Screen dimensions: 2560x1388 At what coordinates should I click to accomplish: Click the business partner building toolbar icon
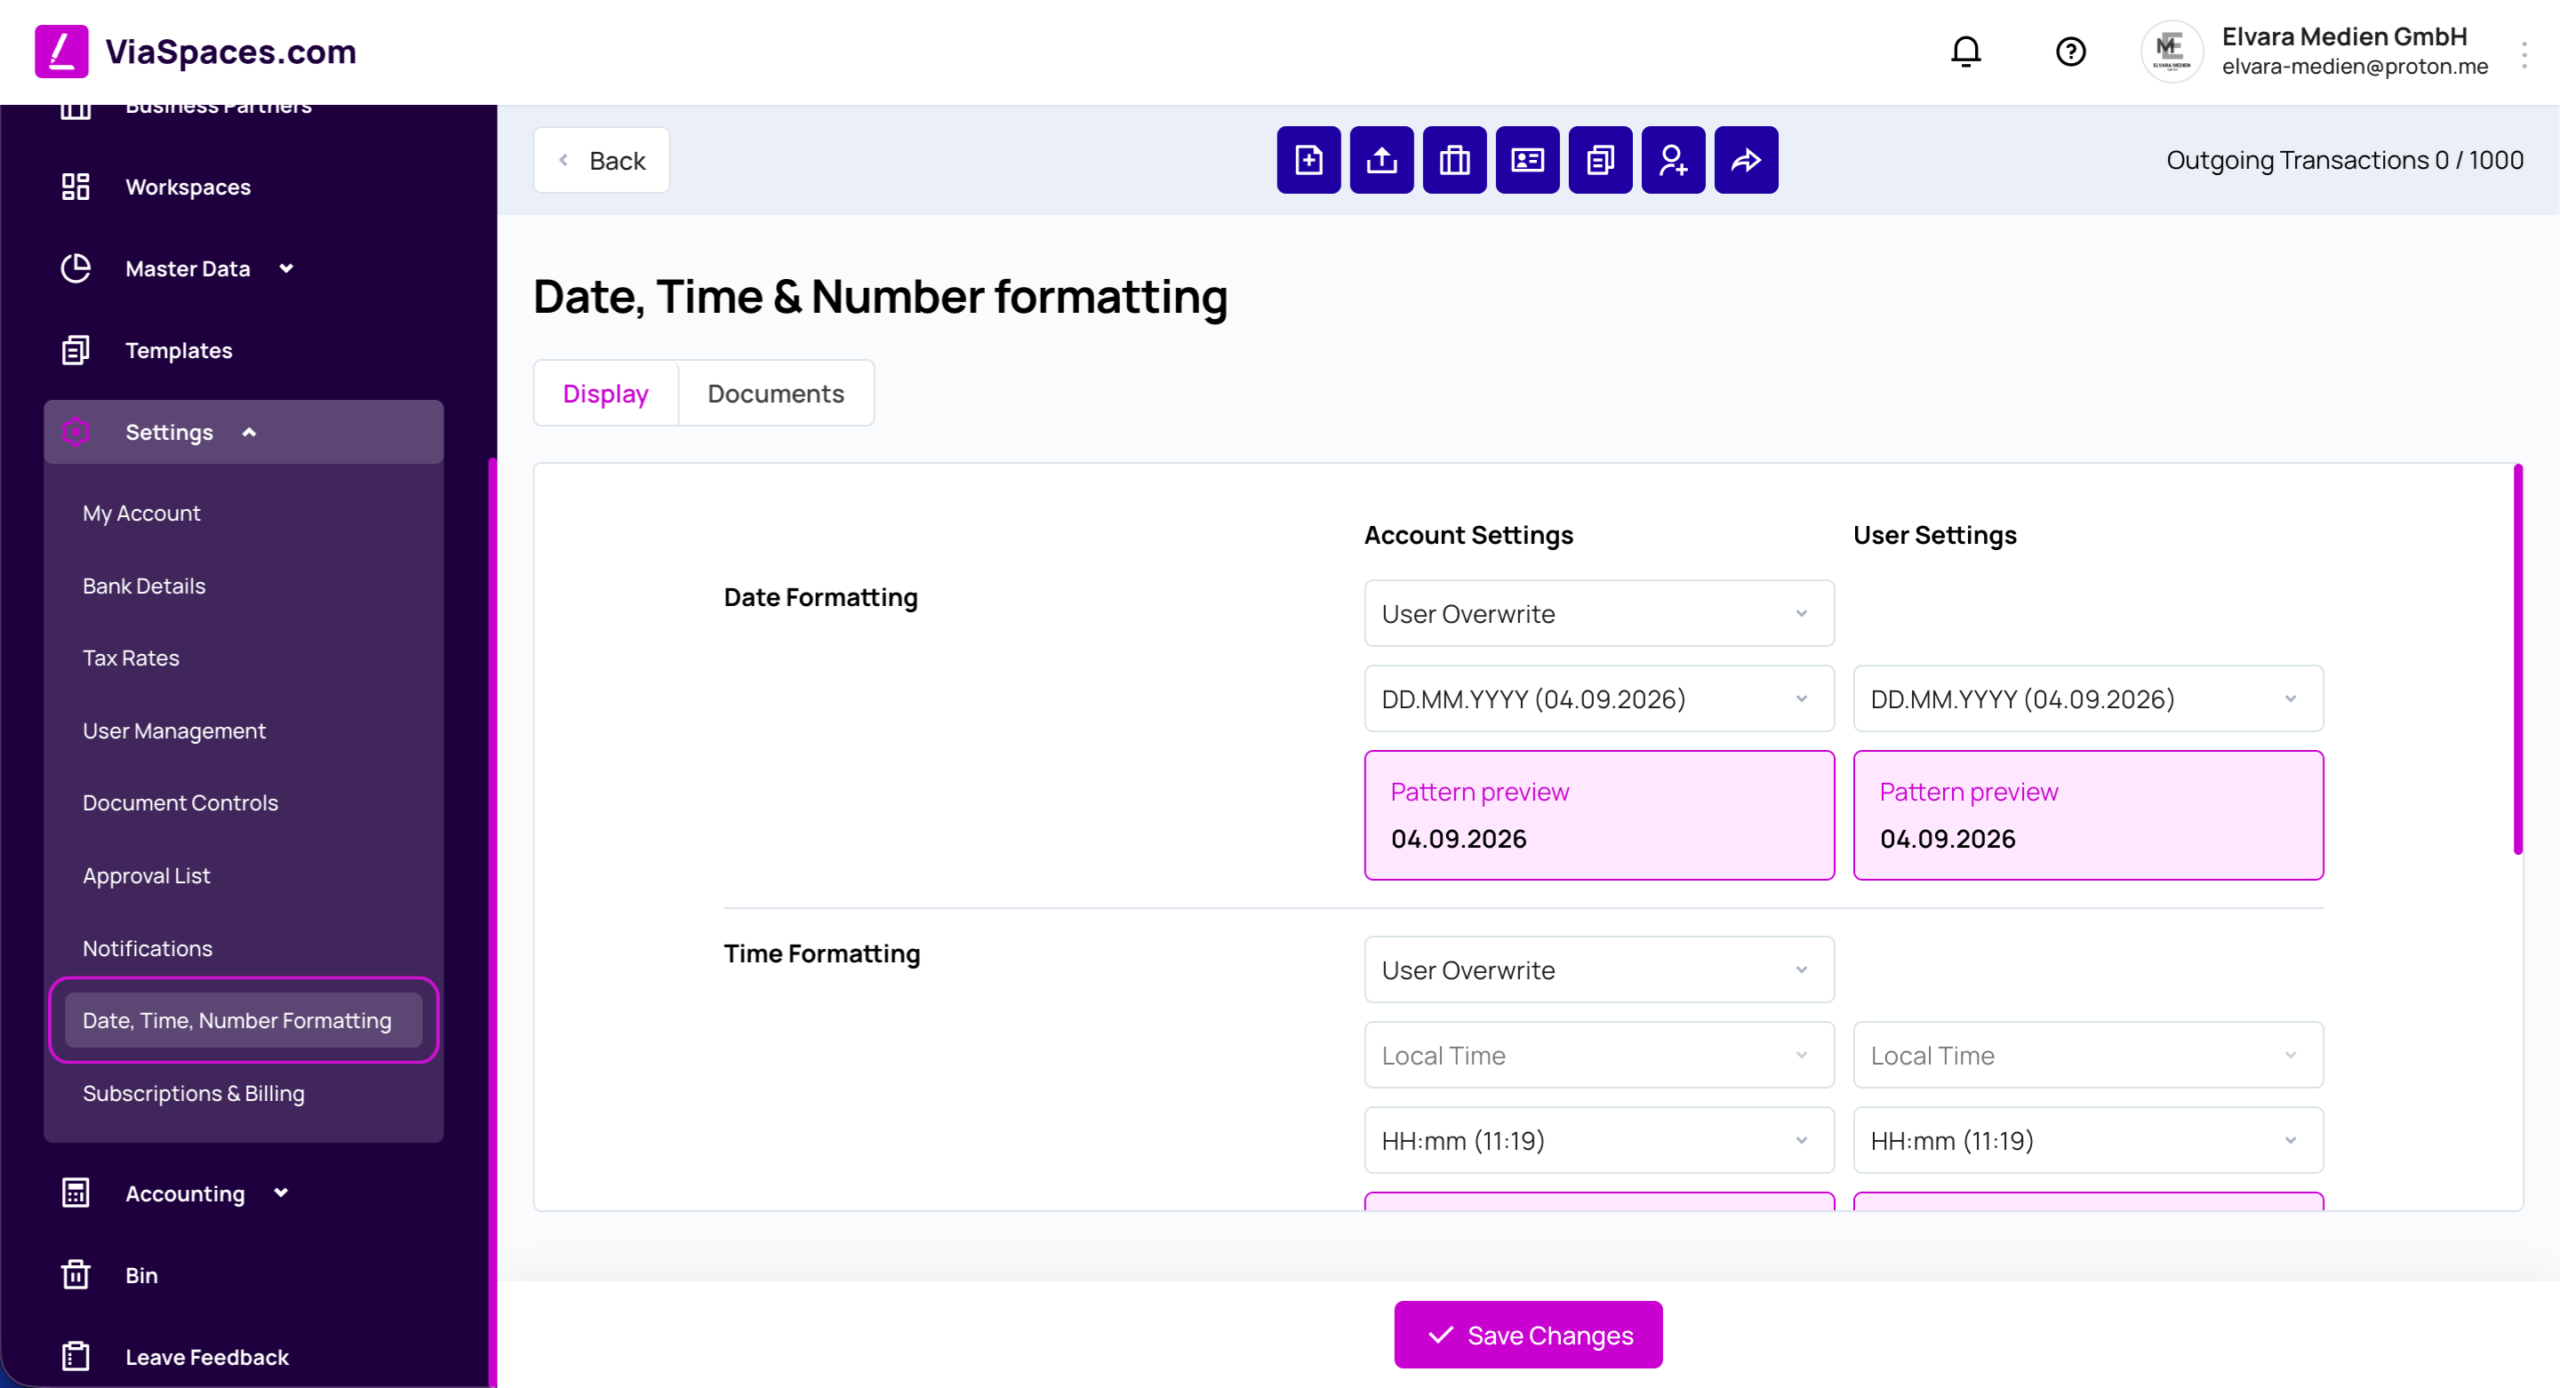pyautogui.click(x=1454, y=160)
